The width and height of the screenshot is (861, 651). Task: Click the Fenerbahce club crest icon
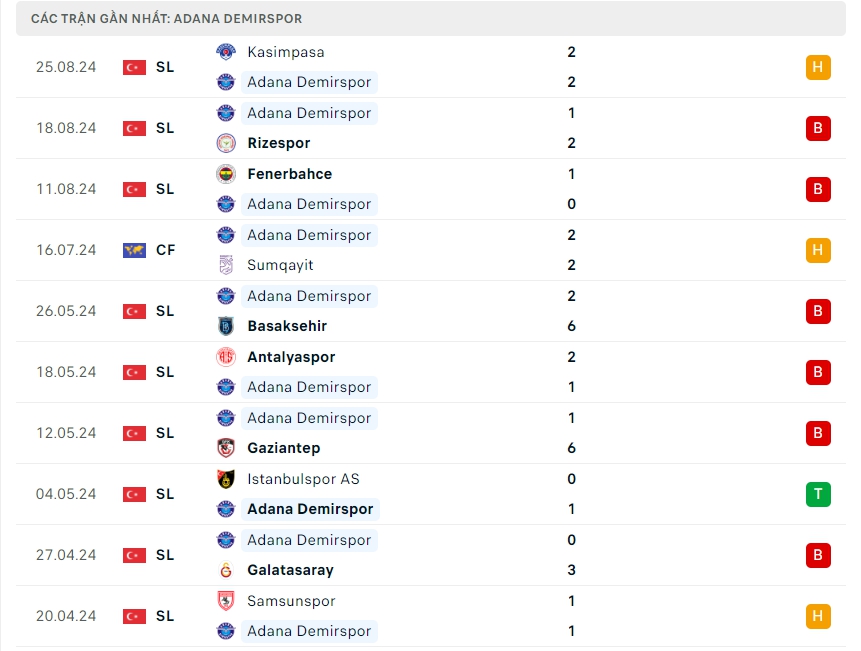tap(226, 174)
